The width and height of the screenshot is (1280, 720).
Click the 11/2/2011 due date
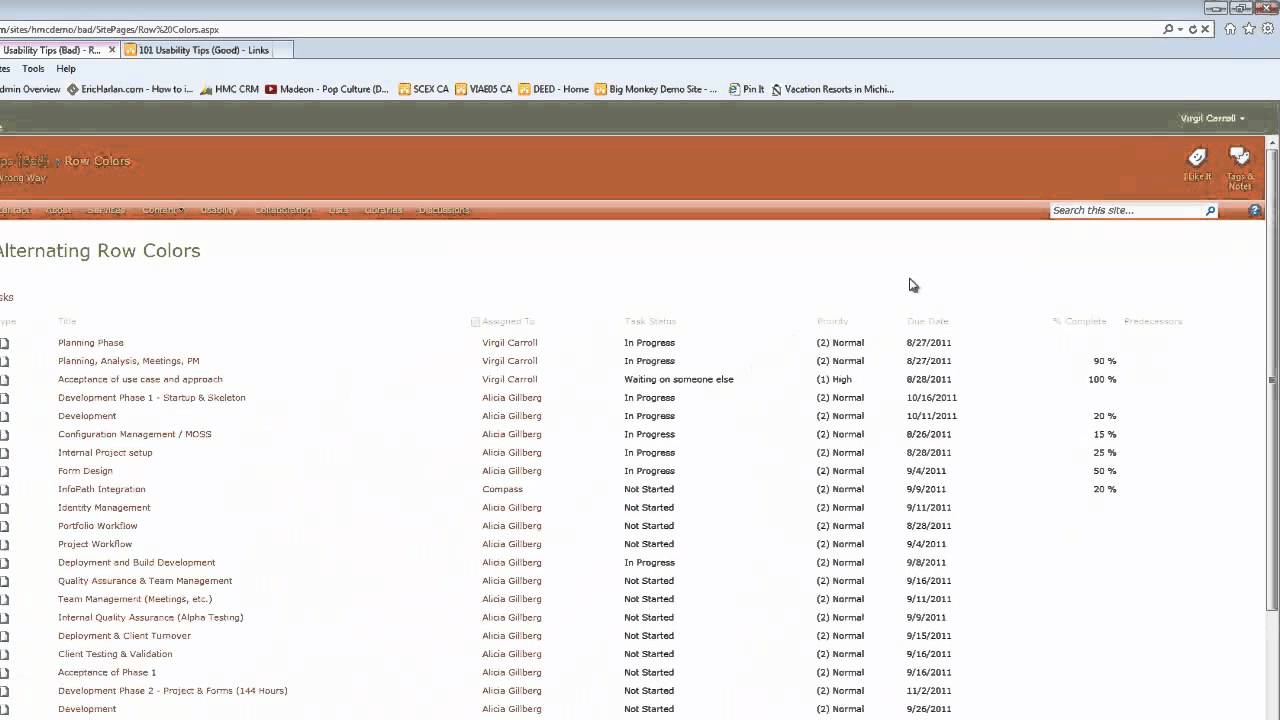tap(929, 691)
